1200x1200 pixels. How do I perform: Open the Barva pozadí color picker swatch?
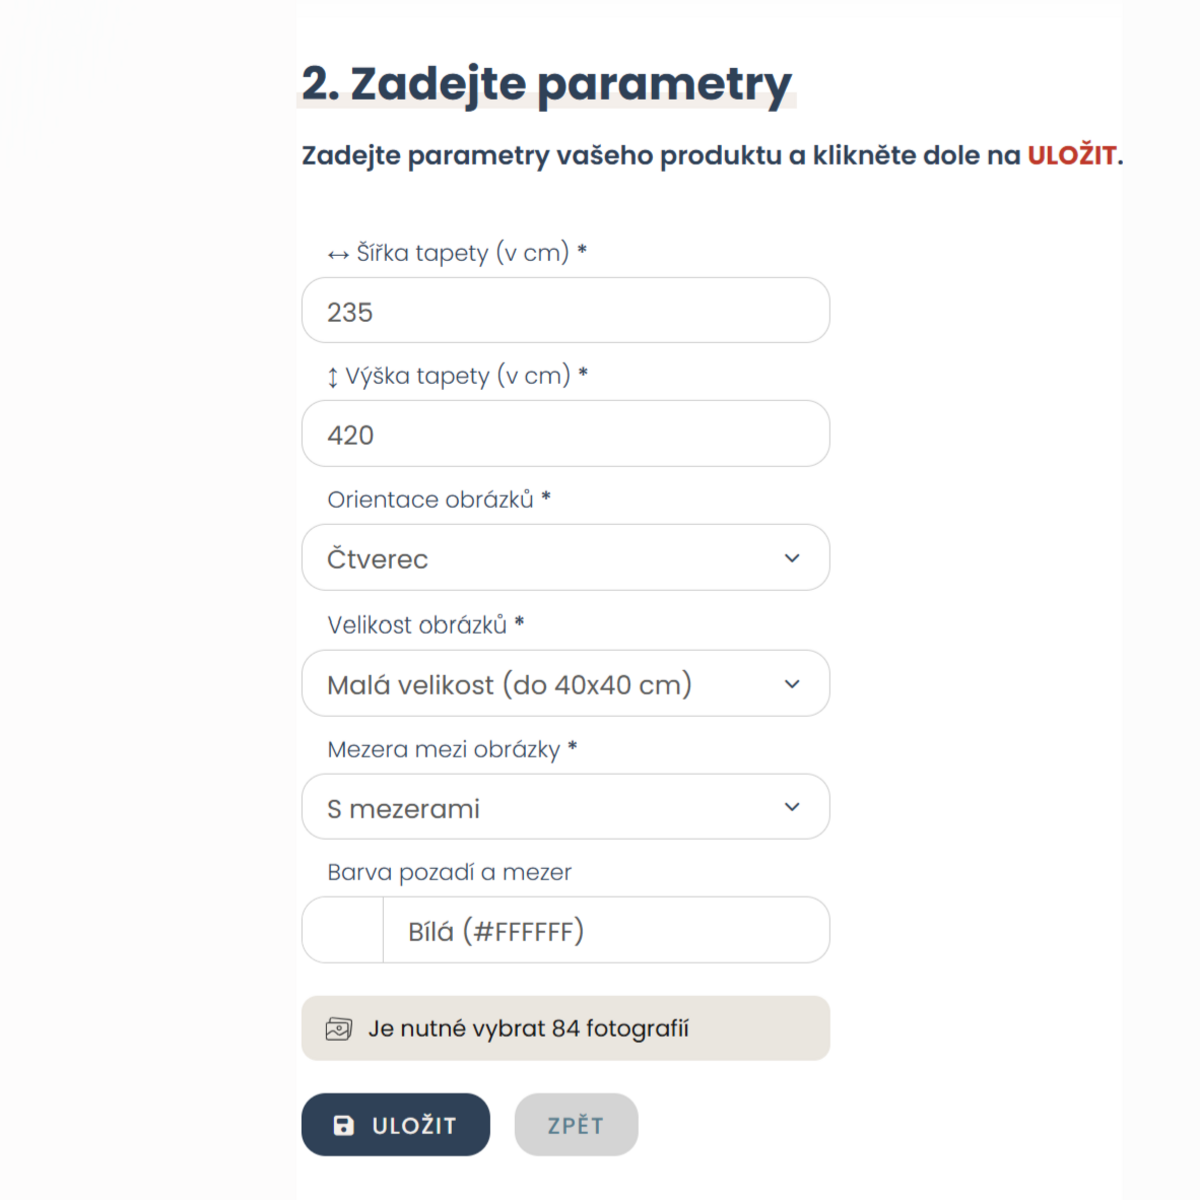[341, 930]
